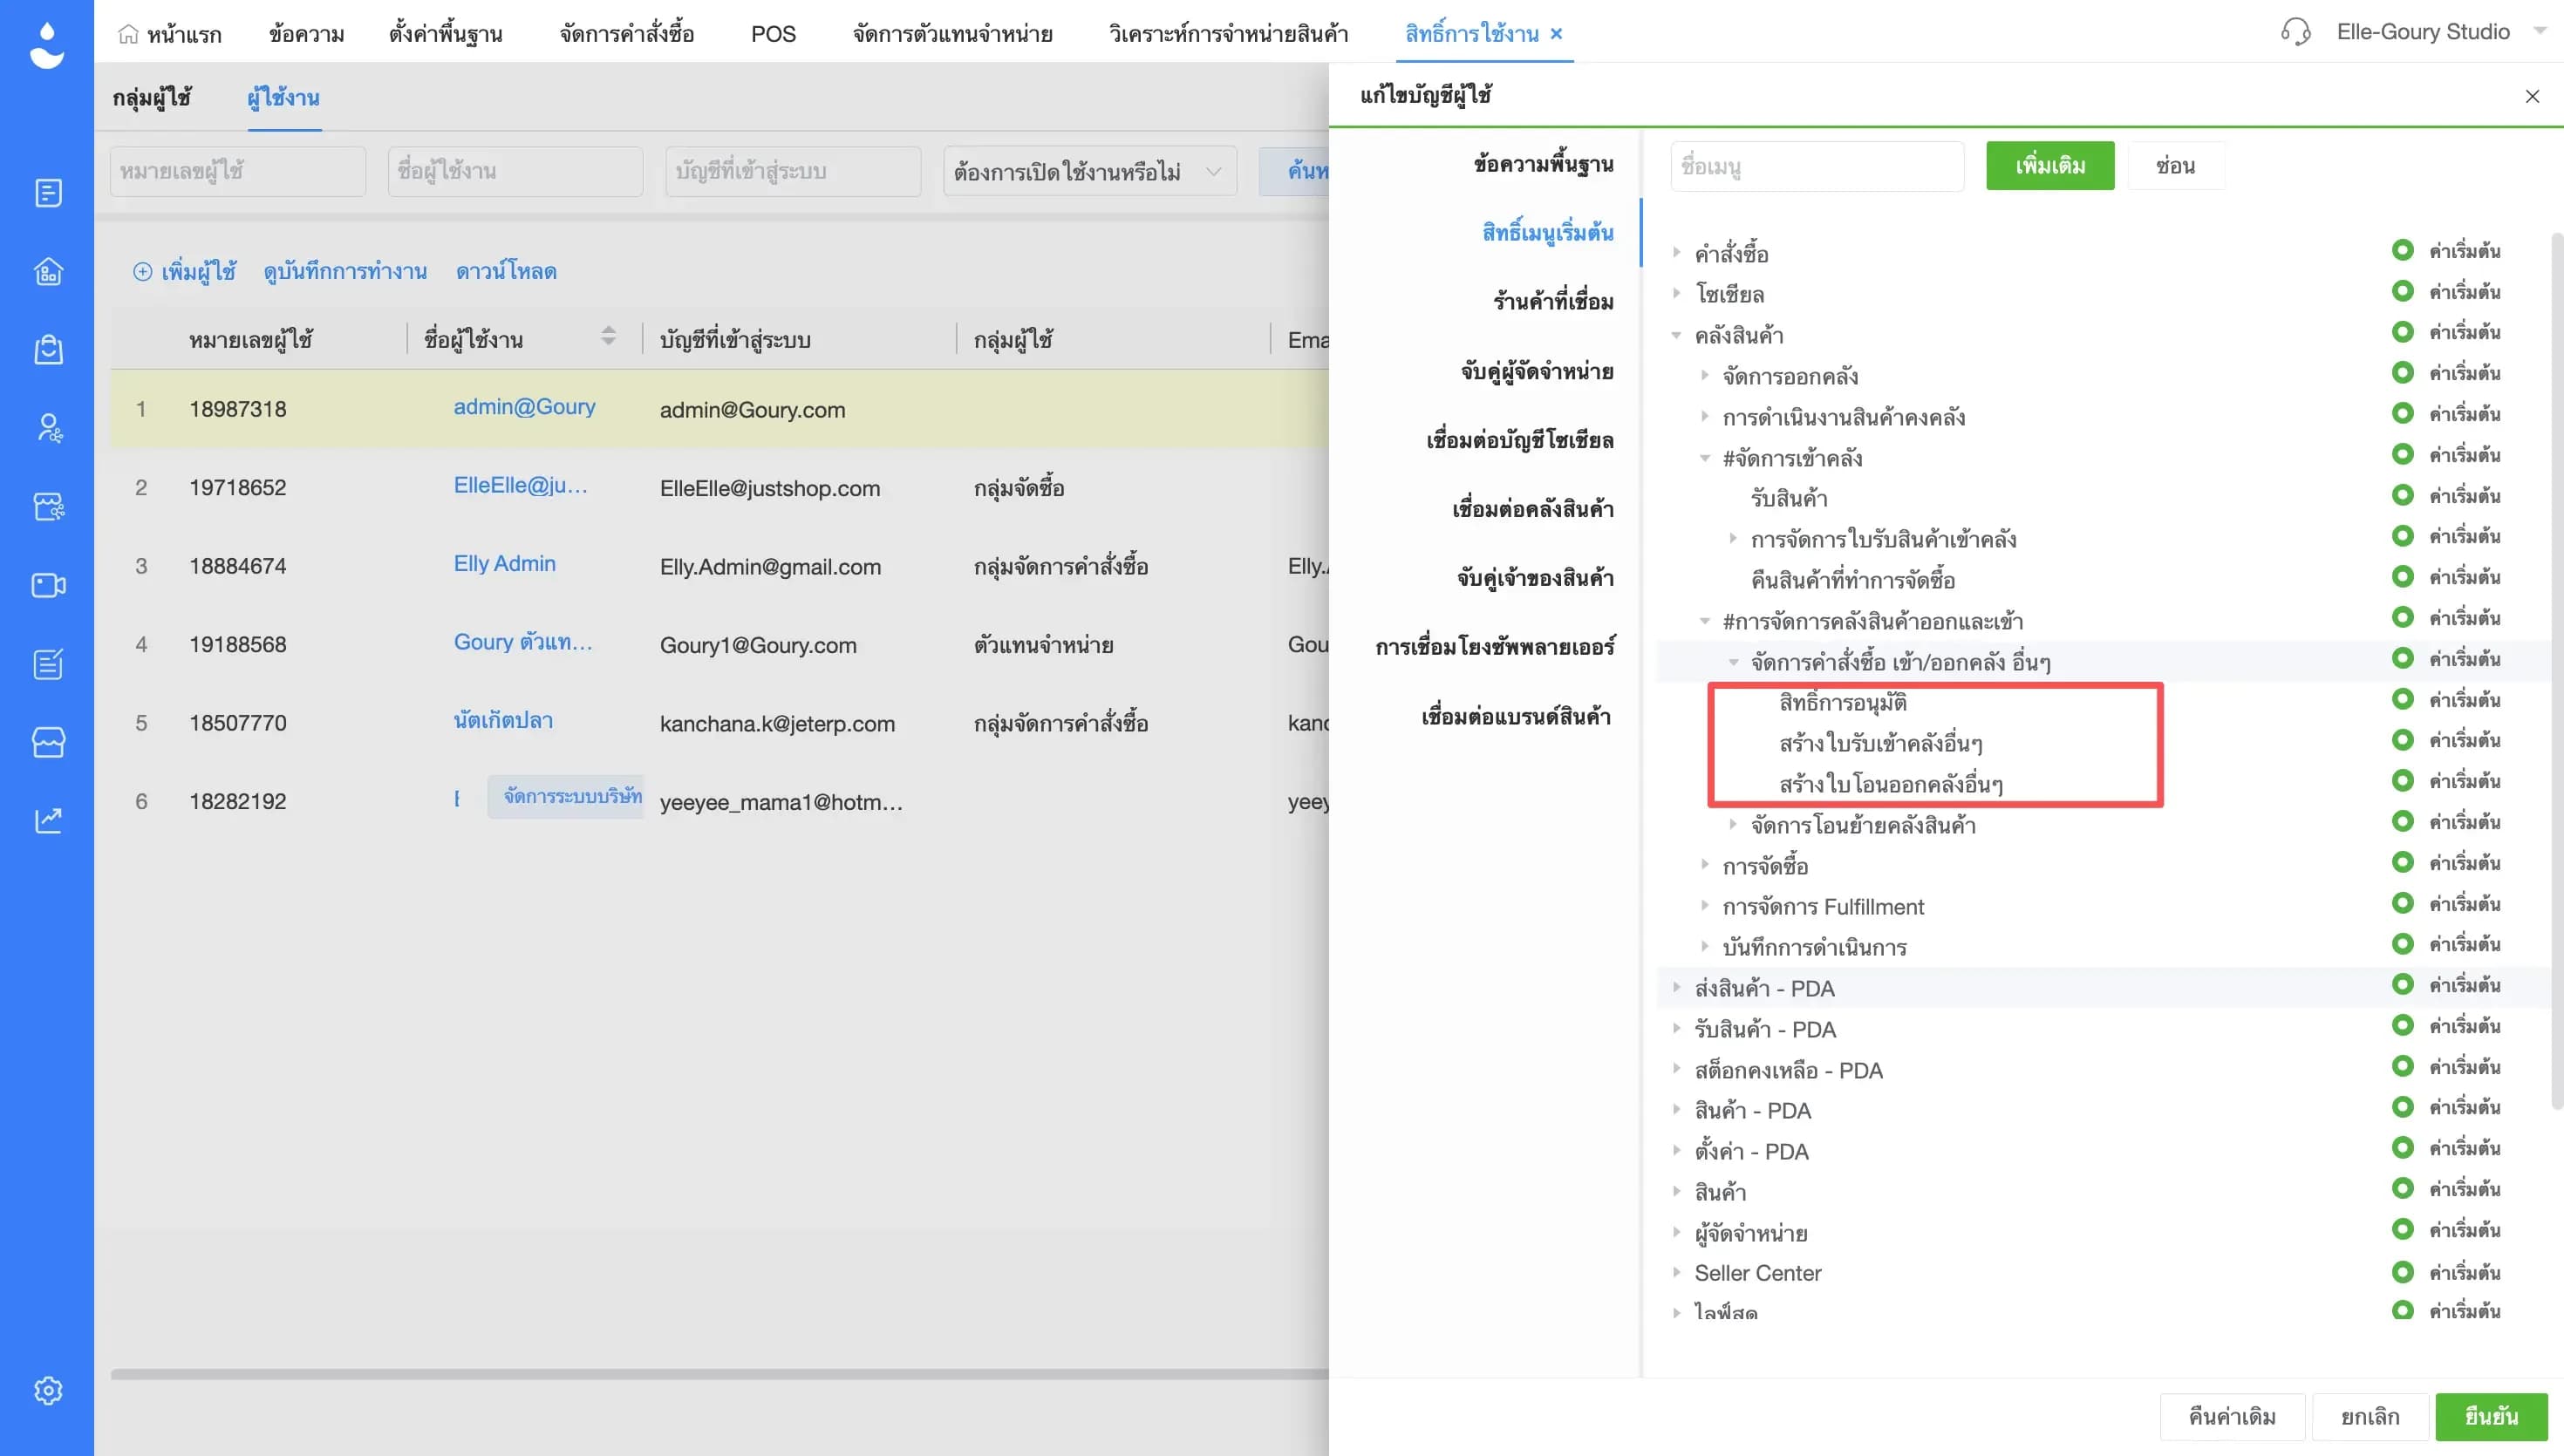Click the ดาวน์โหลด link
Viewport: 2564px width, 1456px height.
click(506, 271)
